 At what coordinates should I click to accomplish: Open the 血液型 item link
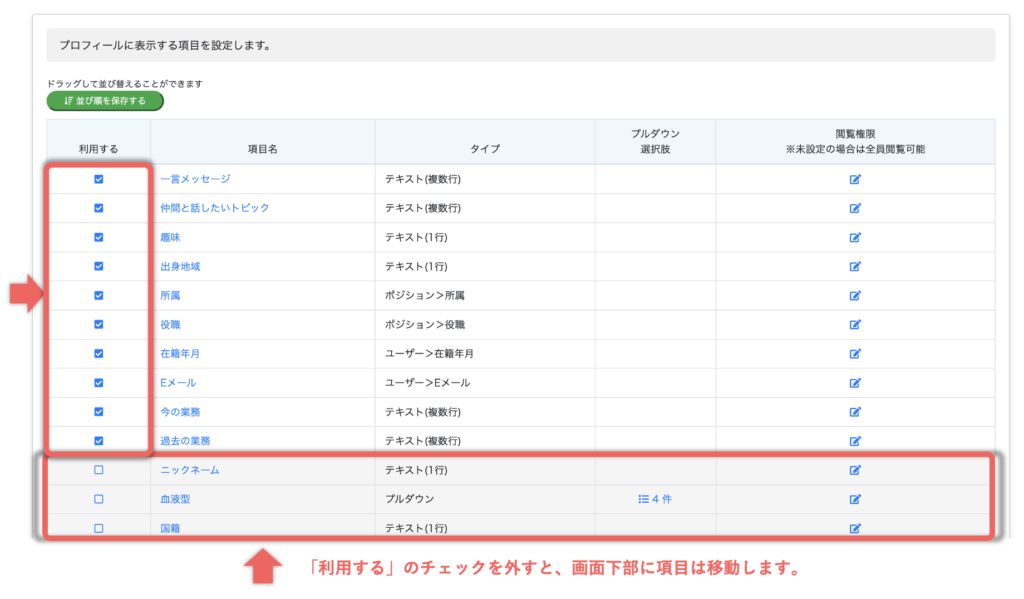(175, 499)
